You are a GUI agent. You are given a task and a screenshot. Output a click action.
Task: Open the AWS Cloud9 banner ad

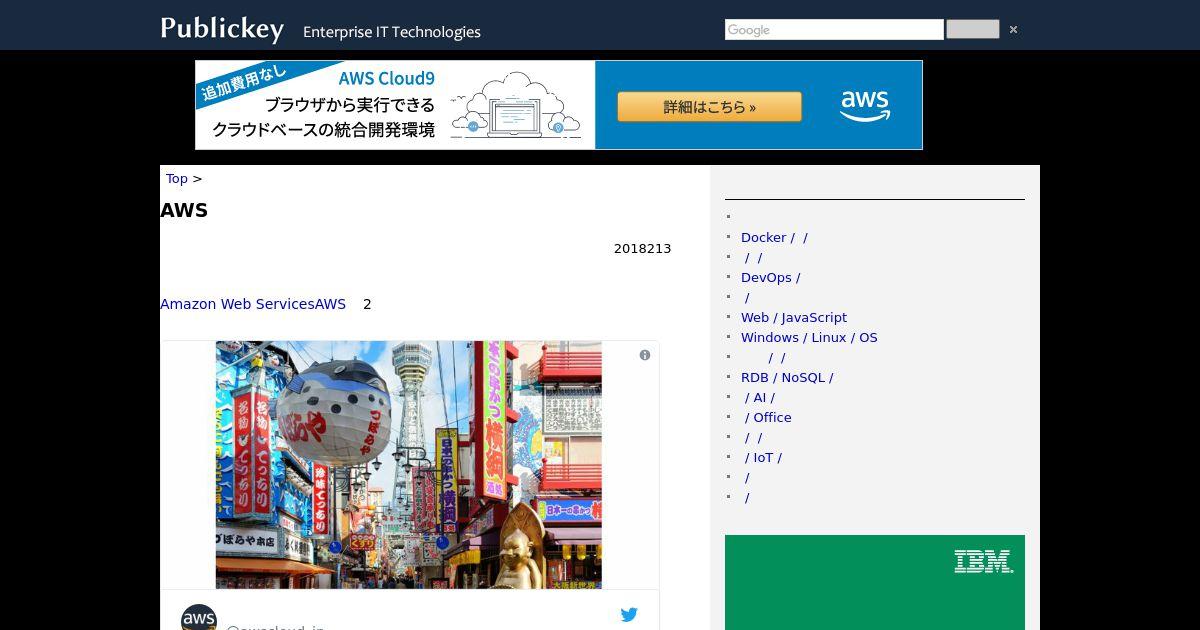pos(559,105)
